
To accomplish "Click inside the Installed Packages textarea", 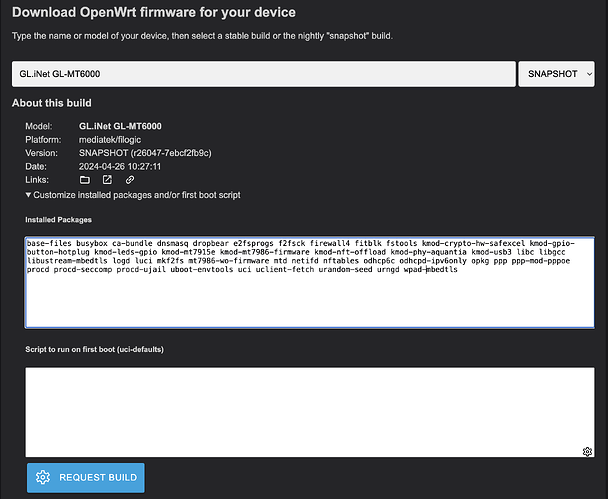I will (x=309, y=283).
